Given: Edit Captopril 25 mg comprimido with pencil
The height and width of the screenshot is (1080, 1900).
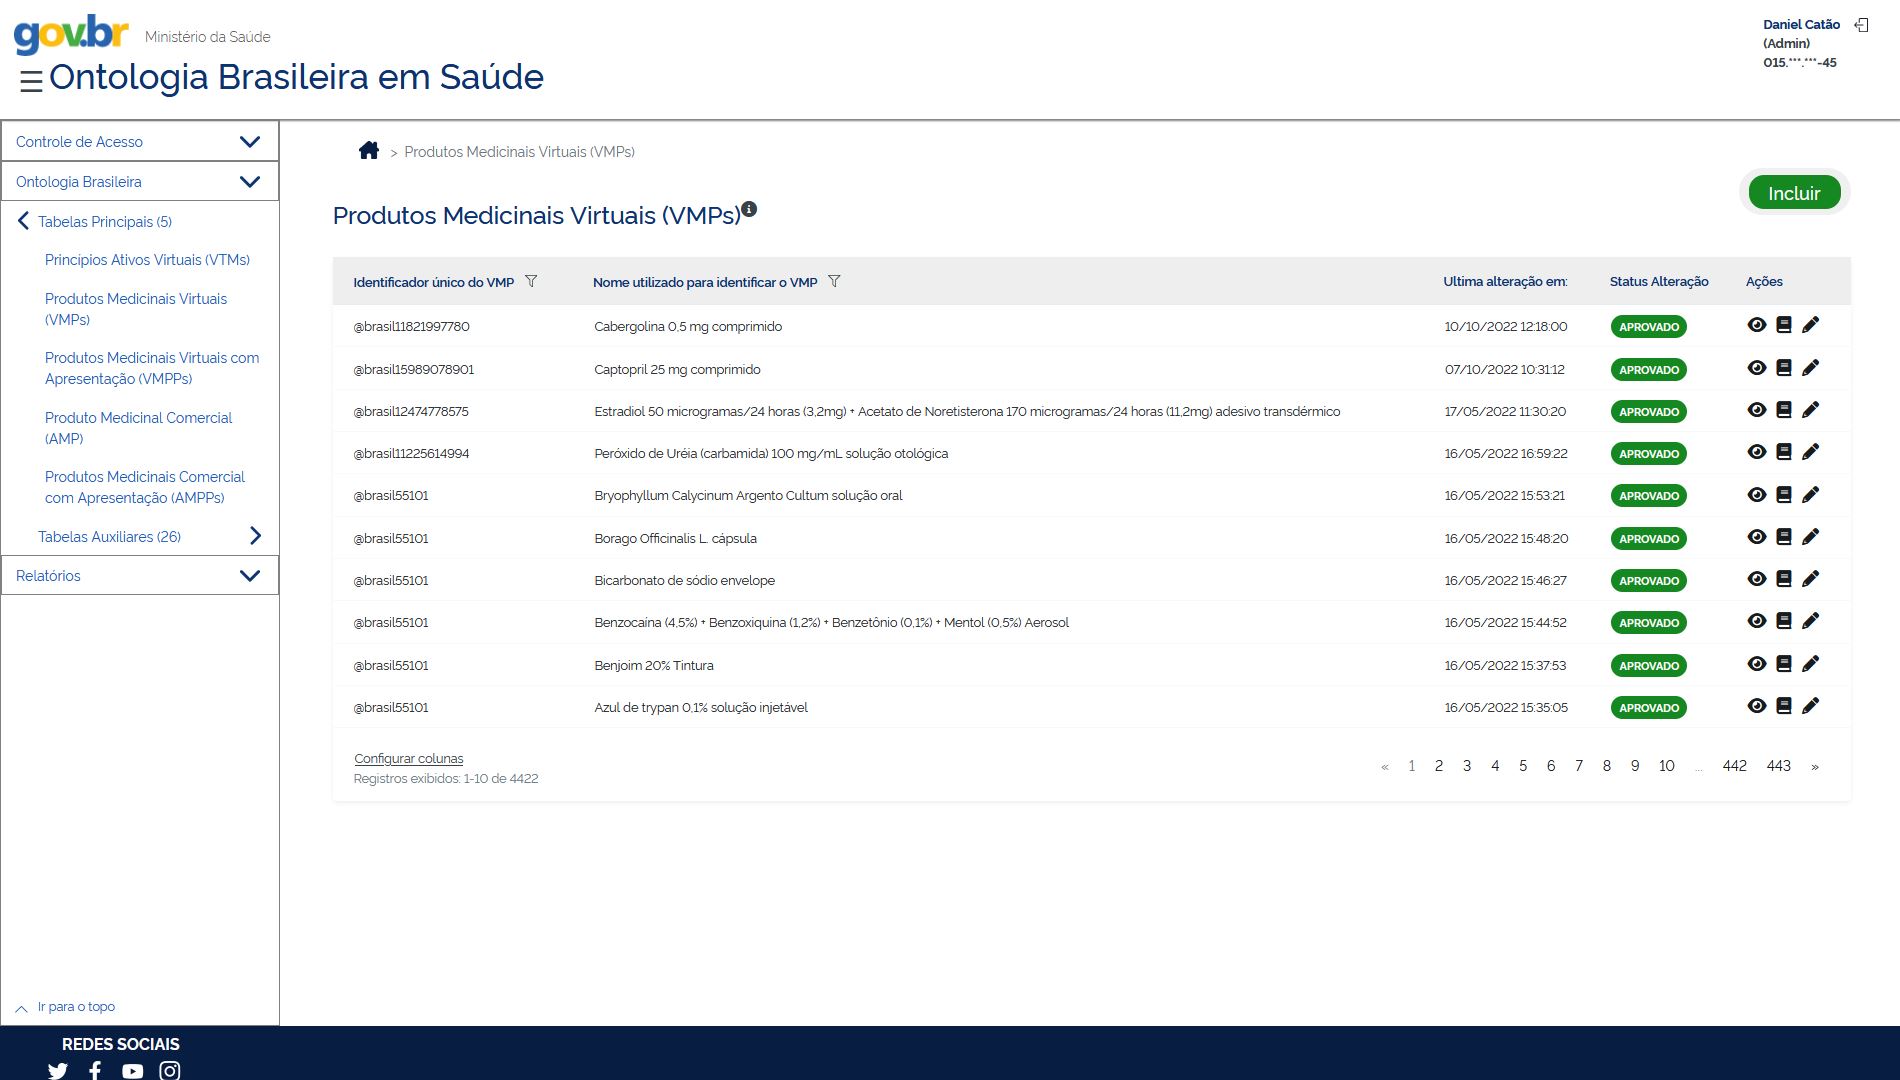Looking at the screenshot, I should pyautogui.click(x=1810, y=368).
